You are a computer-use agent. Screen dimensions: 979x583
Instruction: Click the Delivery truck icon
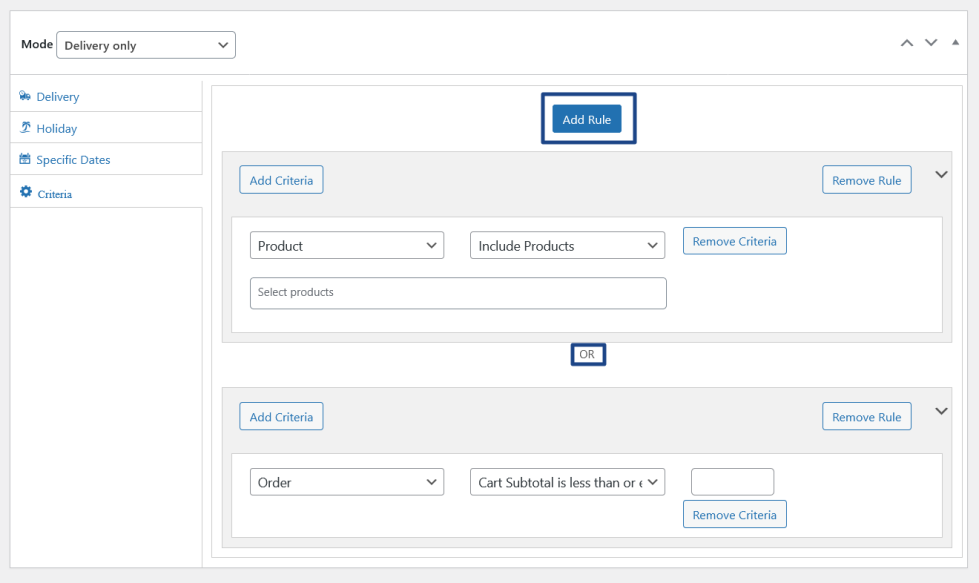(x=25, y=96)
